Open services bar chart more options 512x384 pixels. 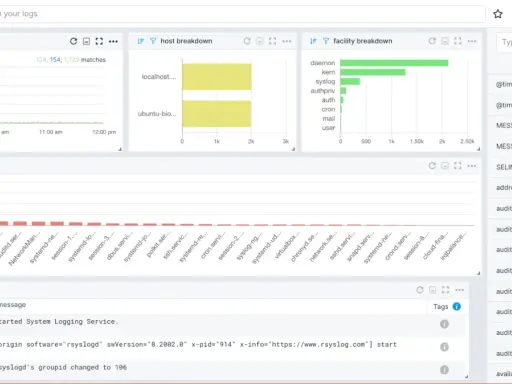(x=472, y=166)
